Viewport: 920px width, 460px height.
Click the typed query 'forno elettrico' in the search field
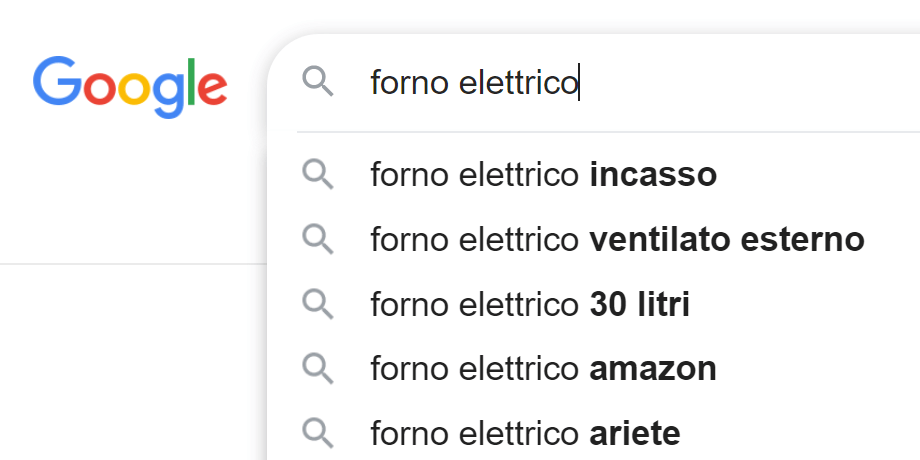[x=475, y=82]
